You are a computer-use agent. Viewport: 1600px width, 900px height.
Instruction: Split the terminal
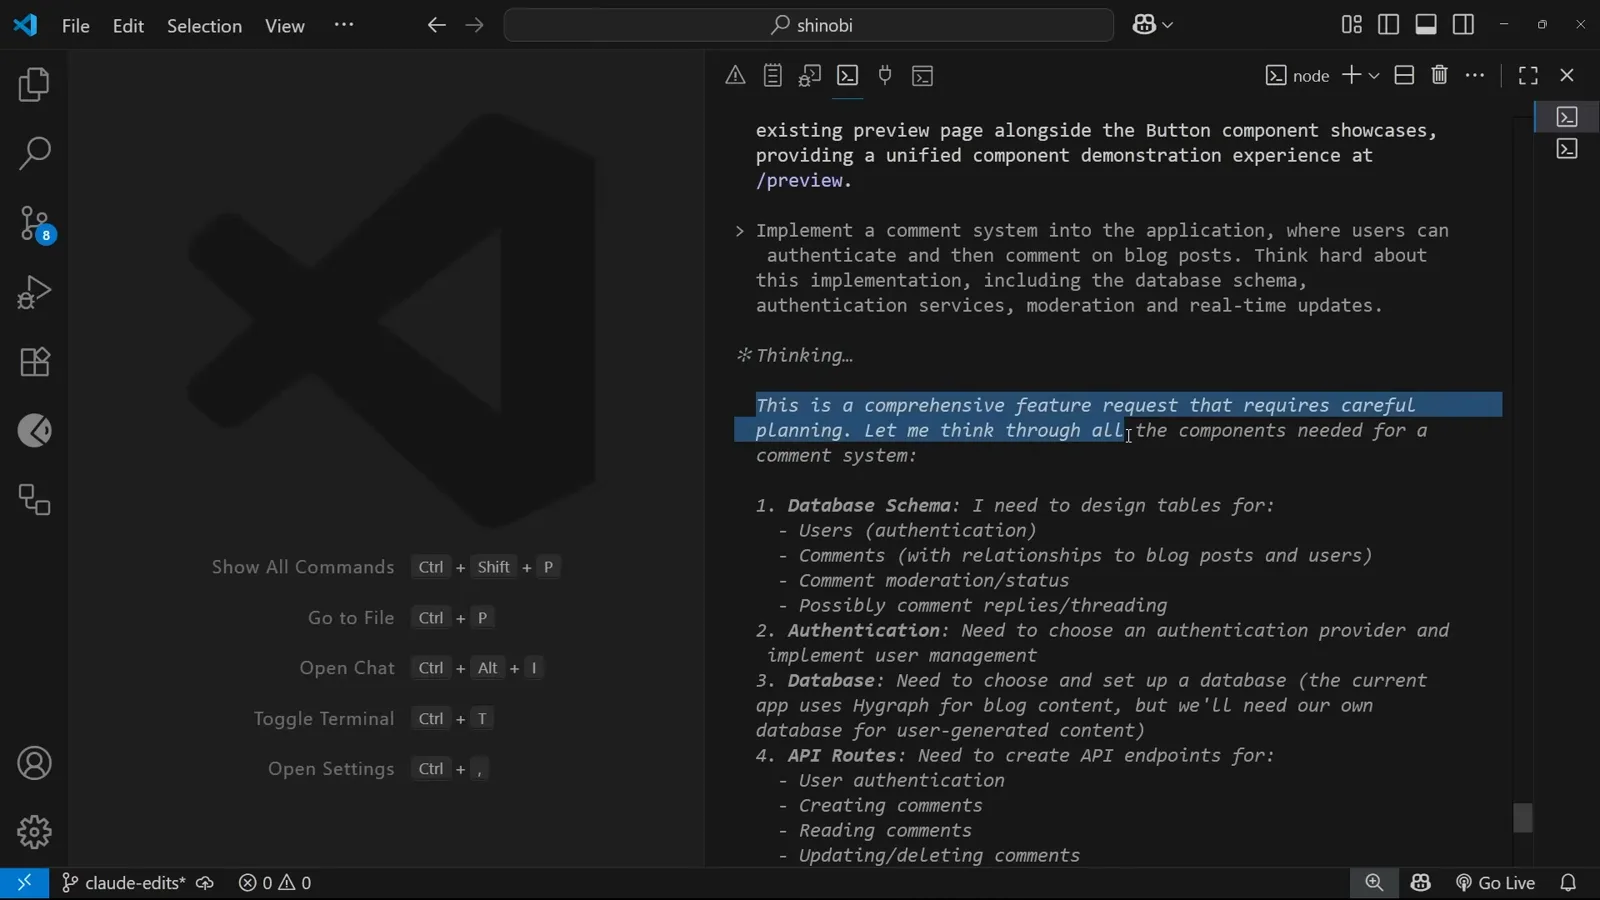tap(1404, 75)
